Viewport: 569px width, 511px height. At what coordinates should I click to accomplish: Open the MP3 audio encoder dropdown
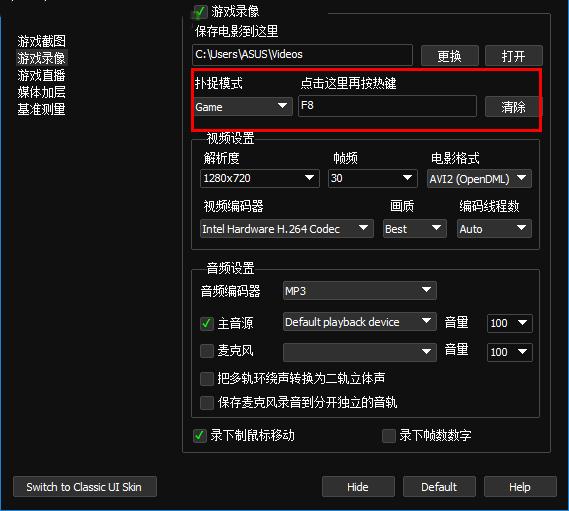pos(360,290)
